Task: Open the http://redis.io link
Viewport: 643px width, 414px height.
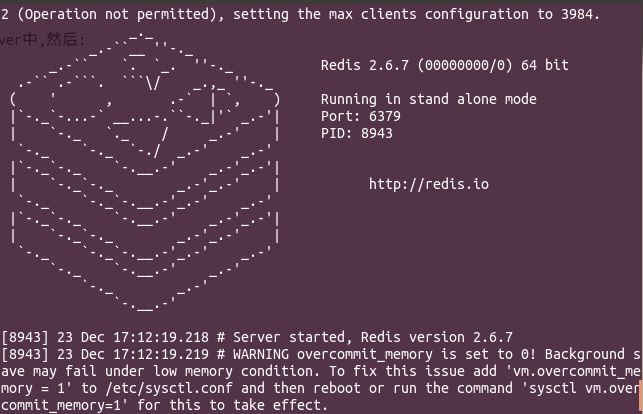Action: pyautogui.click(x=429, y=184)
